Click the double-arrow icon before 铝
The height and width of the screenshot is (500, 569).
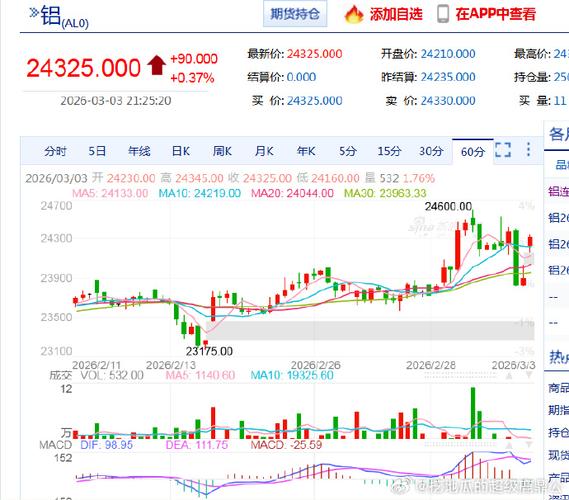[34, 13]
